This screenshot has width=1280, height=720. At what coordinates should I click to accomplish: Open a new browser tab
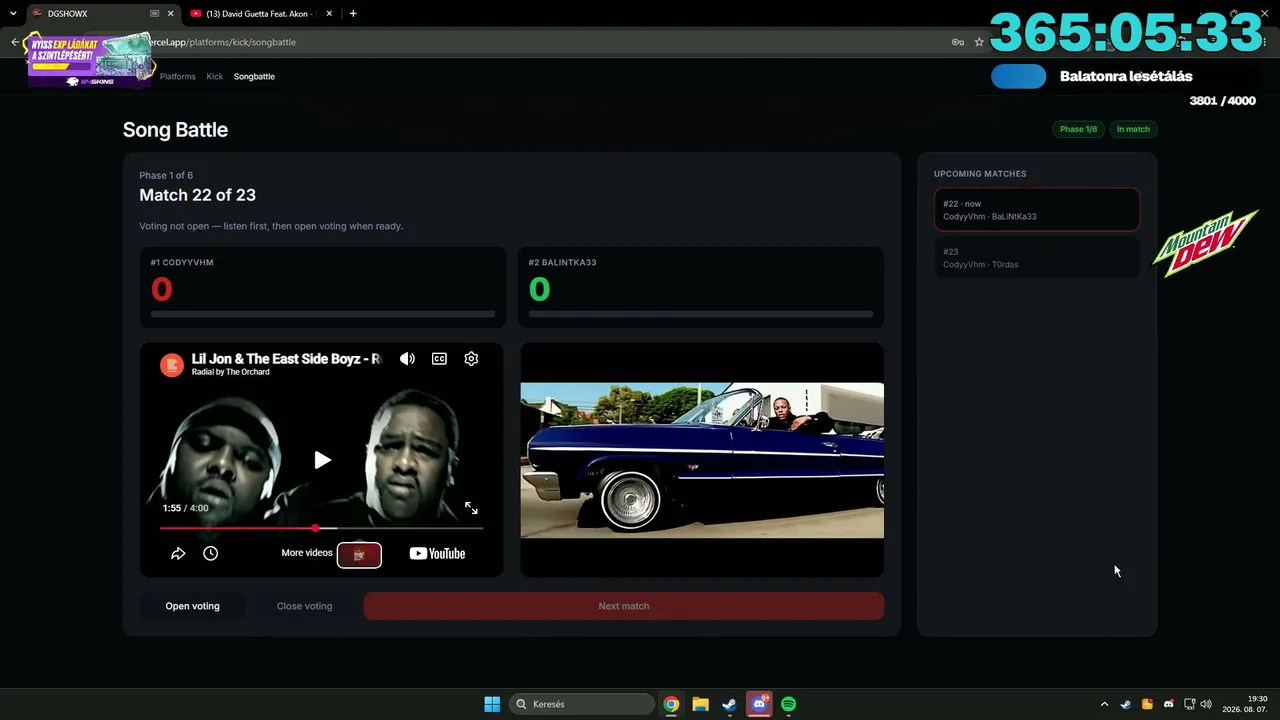click(353, 14)
